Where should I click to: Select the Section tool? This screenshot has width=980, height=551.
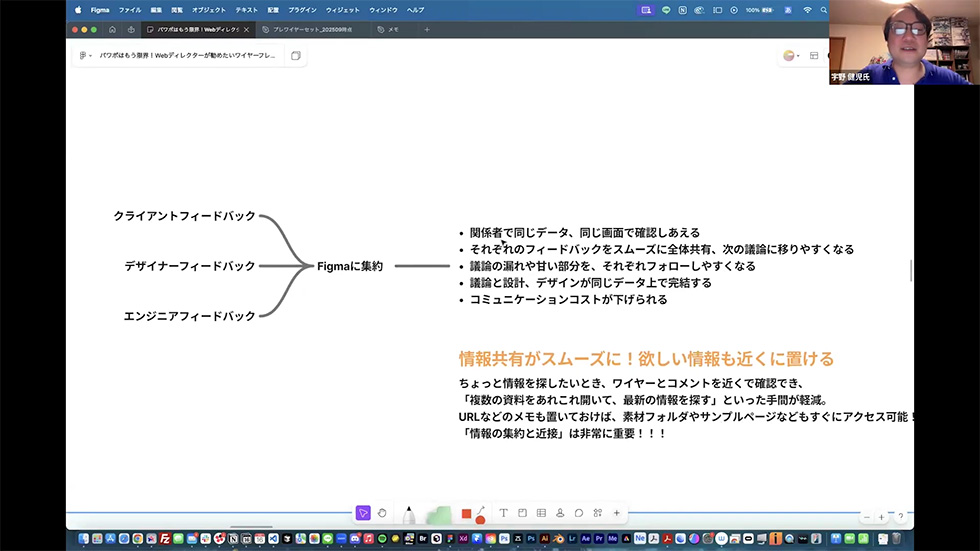(522, 513)
